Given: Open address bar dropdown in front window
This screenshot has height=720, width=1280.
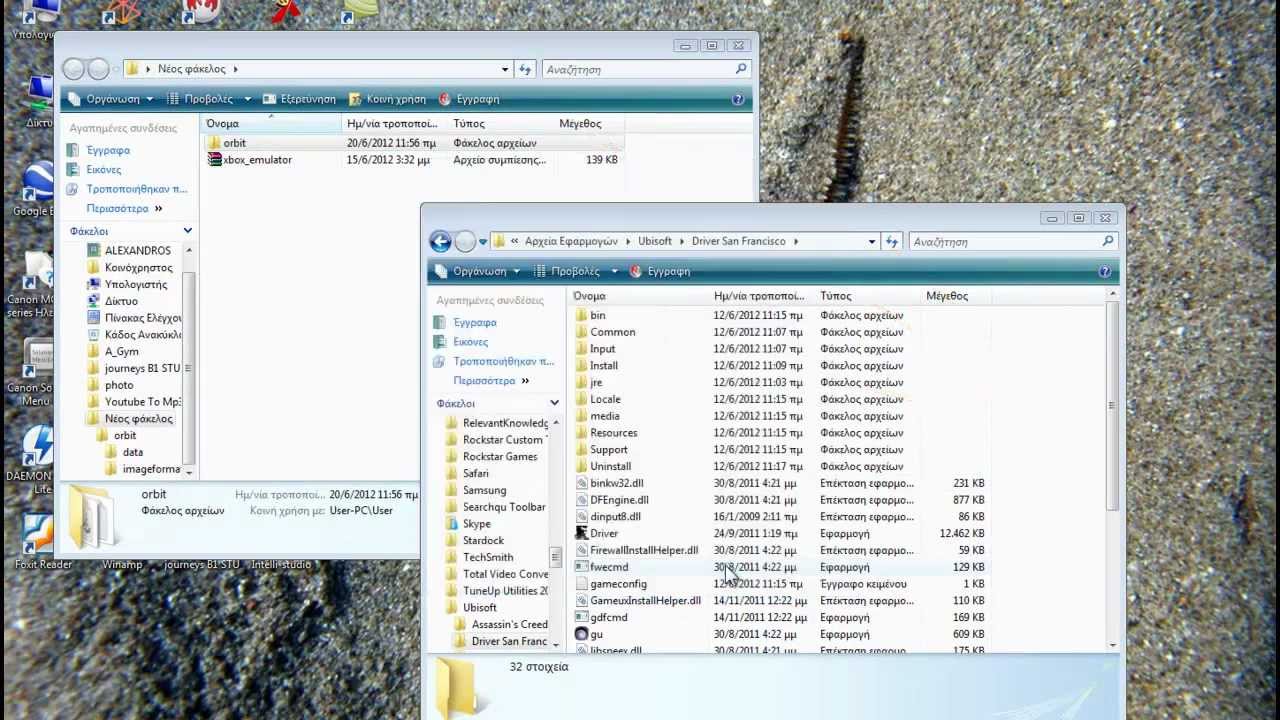Looking at the screenshot, I should [872, 241].
